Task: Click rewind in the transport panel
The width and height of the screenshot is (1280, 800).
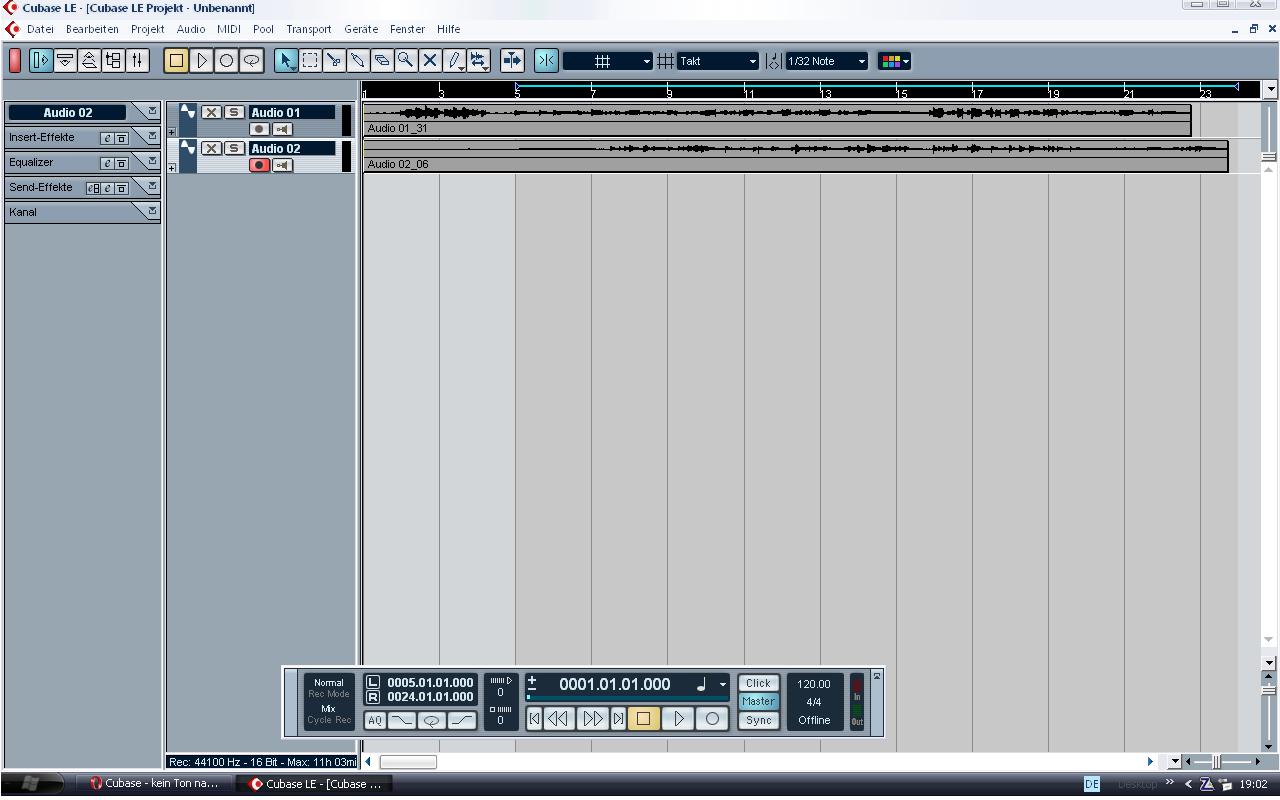Action: (558, 718)
